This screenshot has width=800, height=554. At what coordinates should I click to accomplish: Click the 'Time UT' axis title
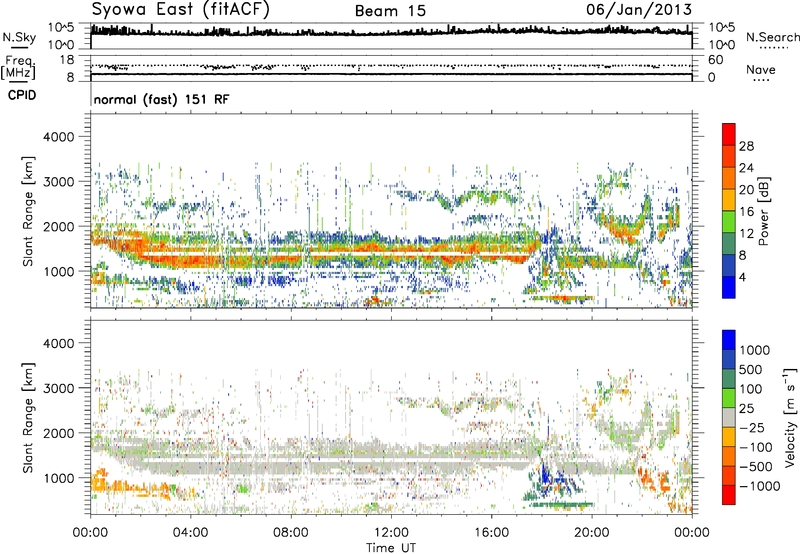(391, 548)
